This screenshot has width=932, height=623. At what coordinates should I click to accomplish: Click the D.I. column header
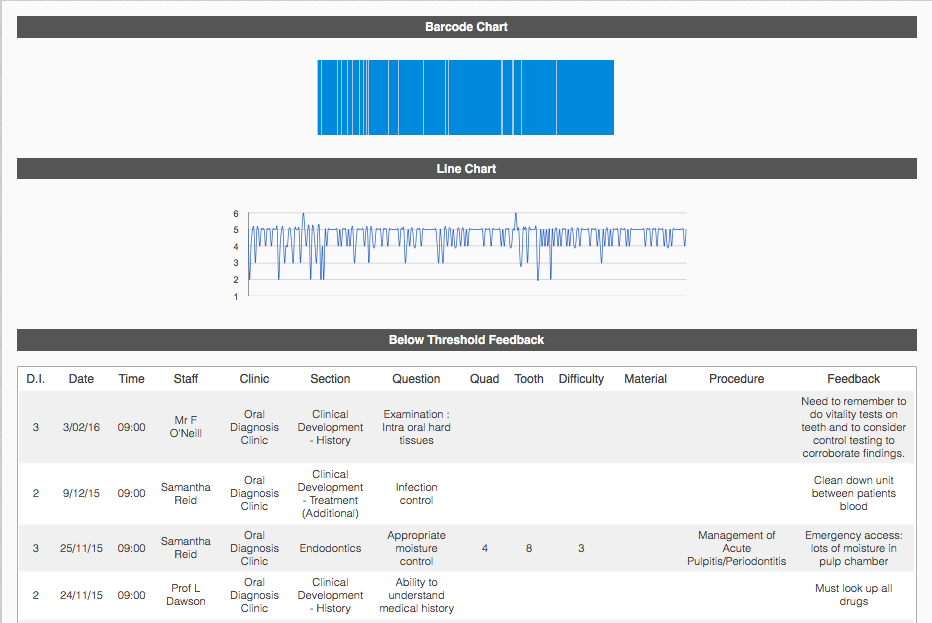point(36,379)
